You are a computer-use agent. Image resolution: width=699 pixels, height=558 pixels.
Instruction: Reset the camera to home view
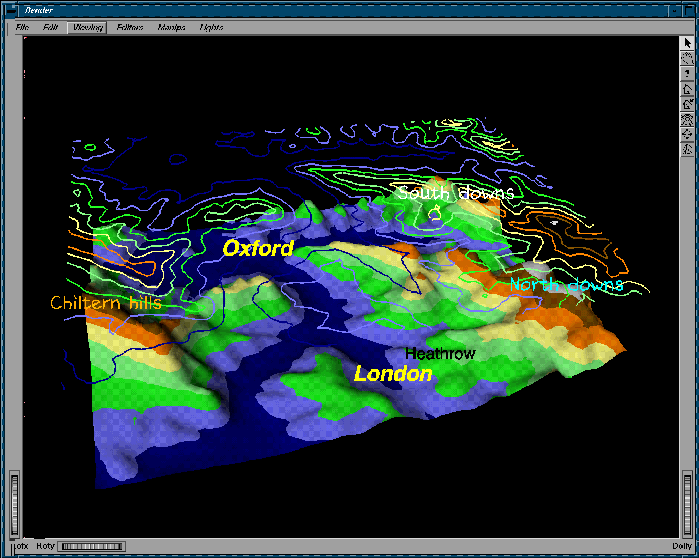coord(687,88)
